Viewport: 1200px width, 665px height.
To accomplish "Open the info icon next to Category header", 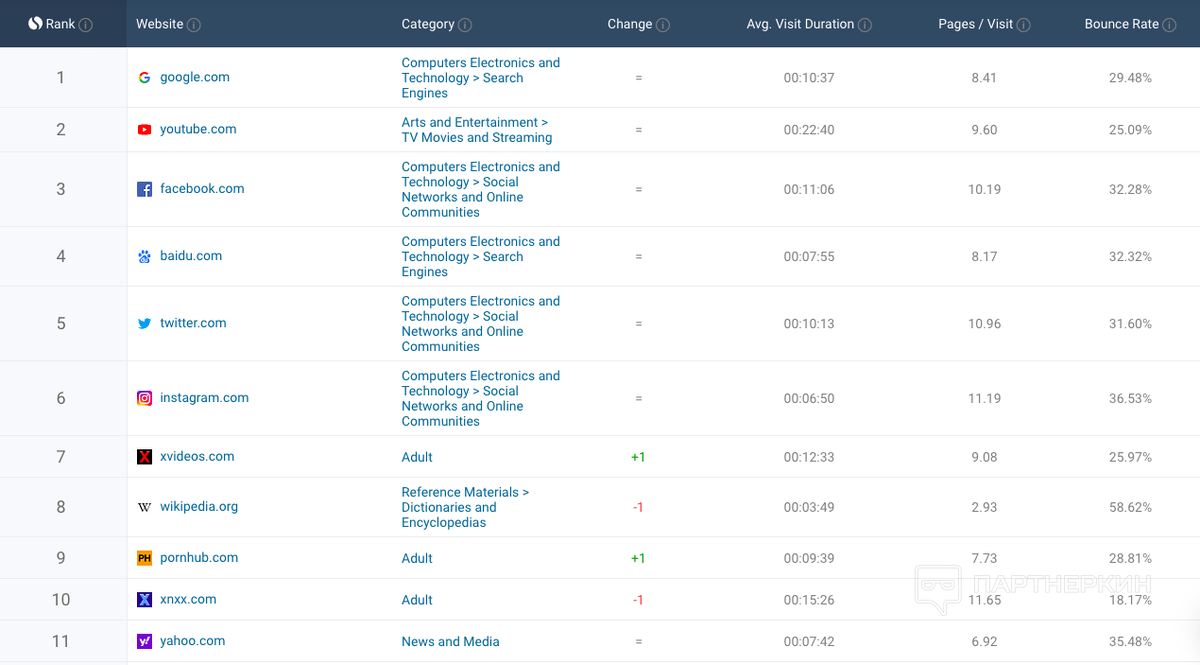I will point(465,25).
